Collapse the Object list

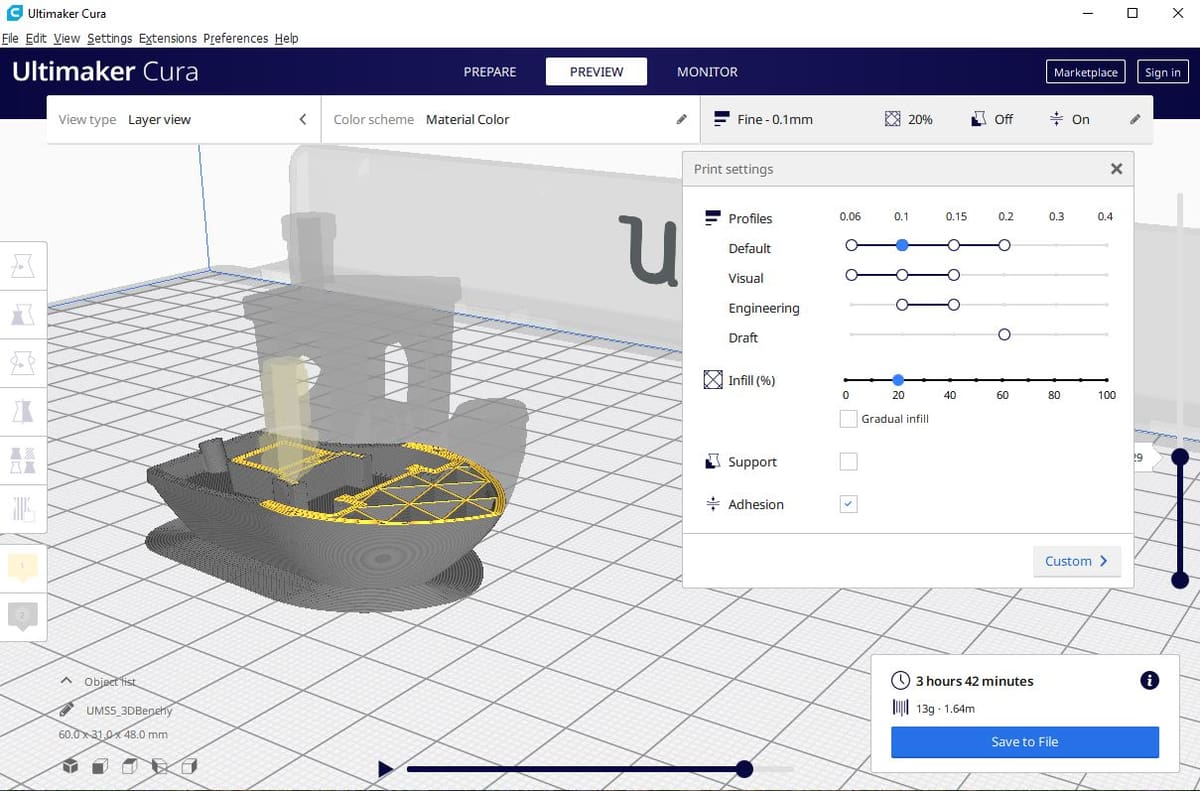coord(68,681)
